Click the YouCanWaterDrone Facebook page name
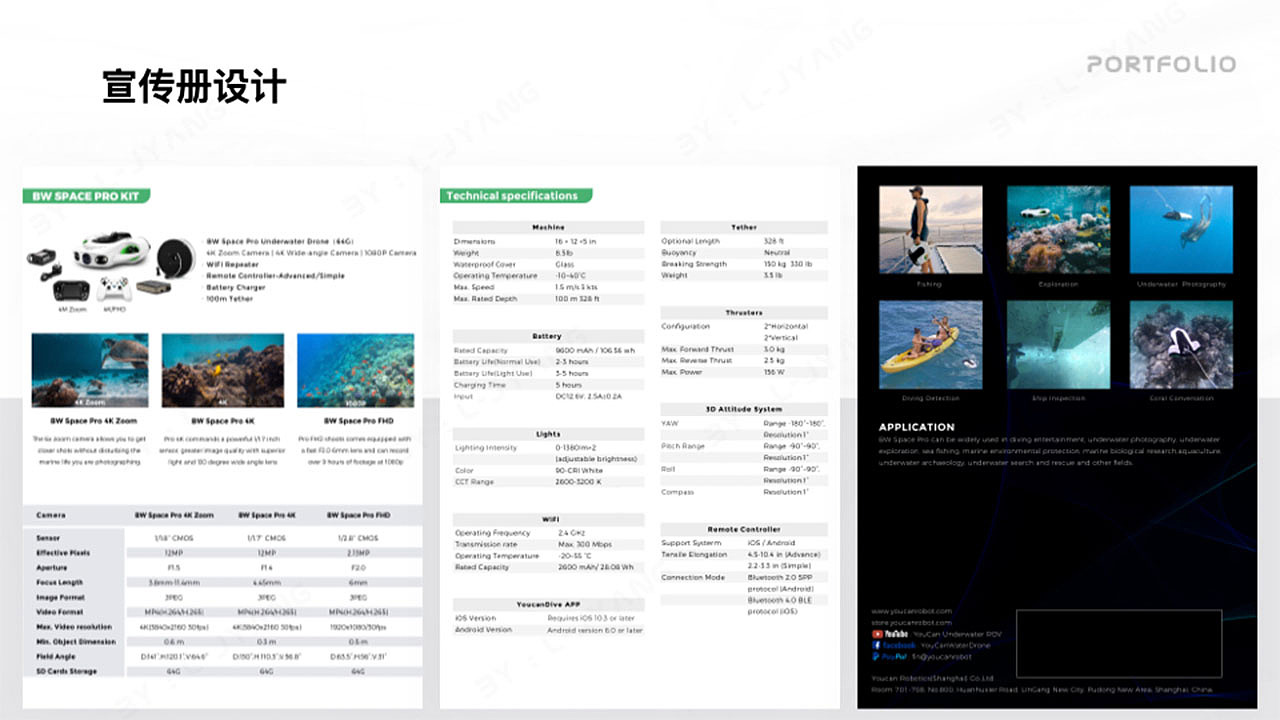 (x=956, y=646)
